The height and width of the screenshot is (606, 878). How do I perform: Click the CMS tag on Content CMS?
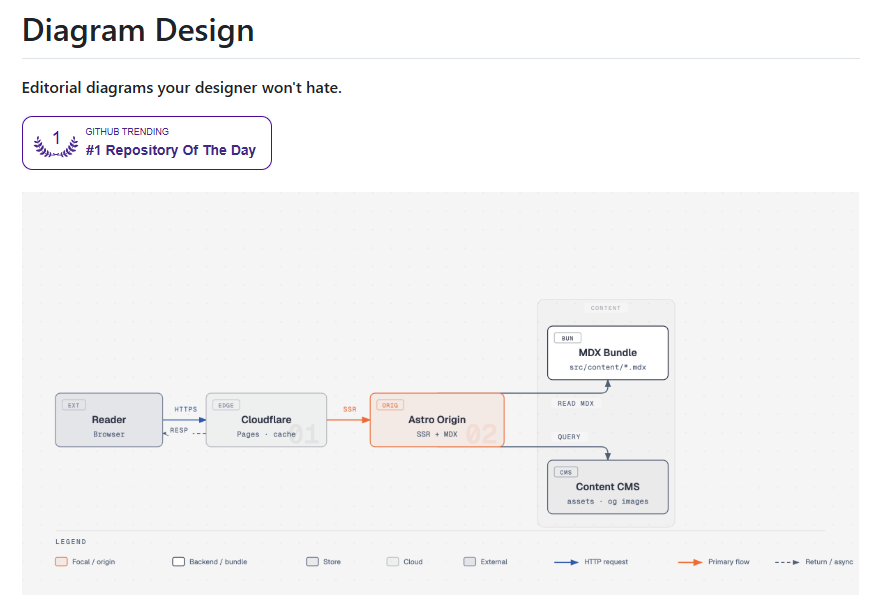click(566, 473)
